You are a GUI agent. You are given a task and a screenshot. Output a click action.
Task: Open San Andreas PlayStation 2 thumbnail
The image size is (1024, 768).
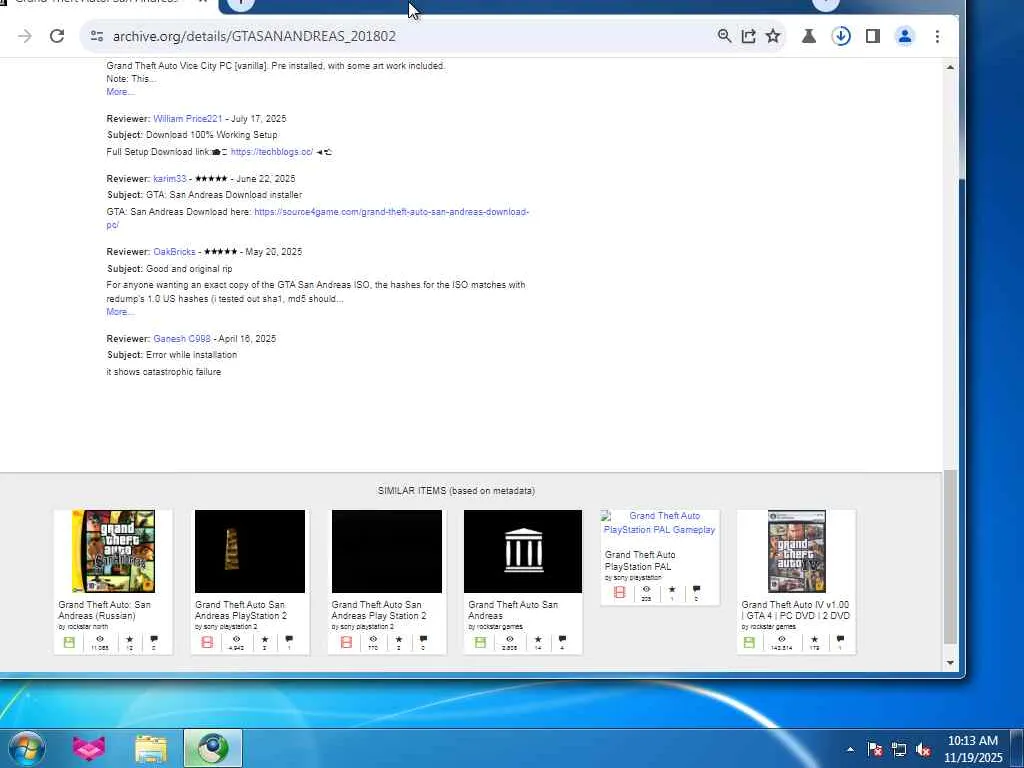click(x=249, y=551)
